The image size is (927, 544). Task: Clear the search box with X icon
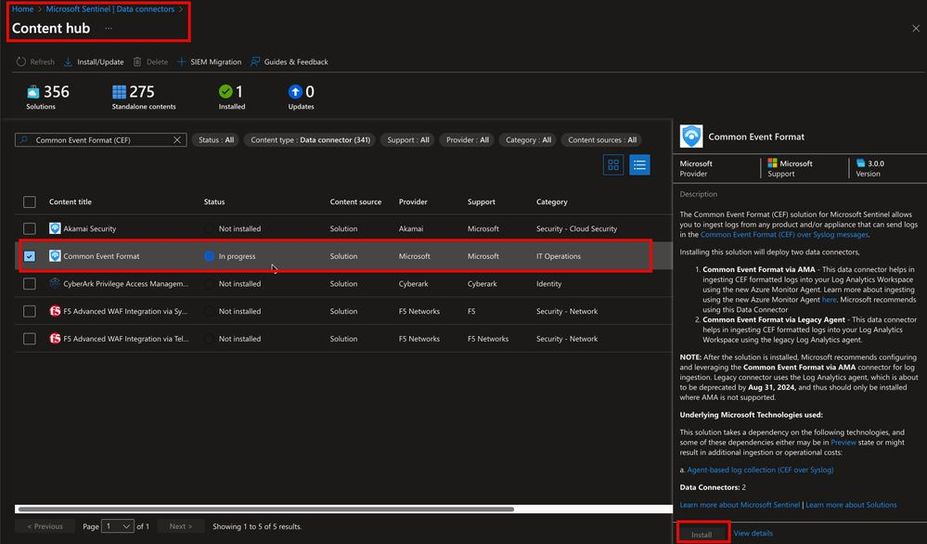click(x=178, y=140)
